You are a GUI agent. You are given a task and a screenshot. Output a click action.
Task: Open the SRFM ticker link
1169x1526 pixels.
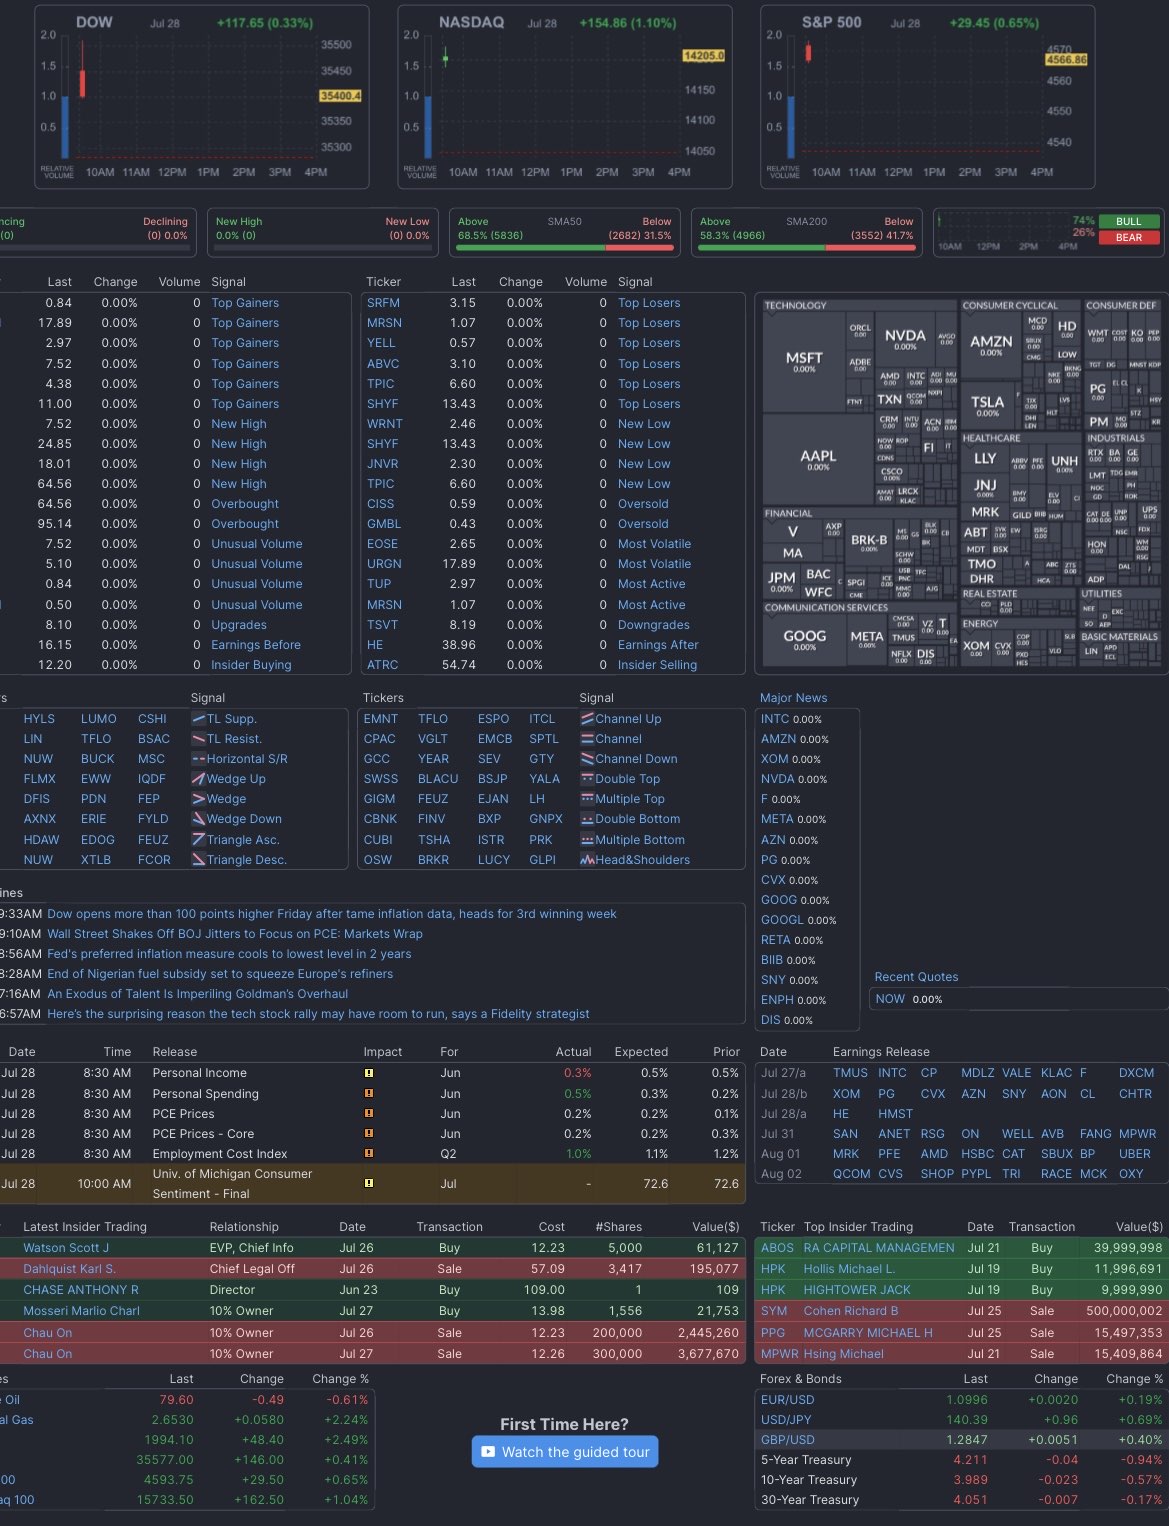click(383, 303)
